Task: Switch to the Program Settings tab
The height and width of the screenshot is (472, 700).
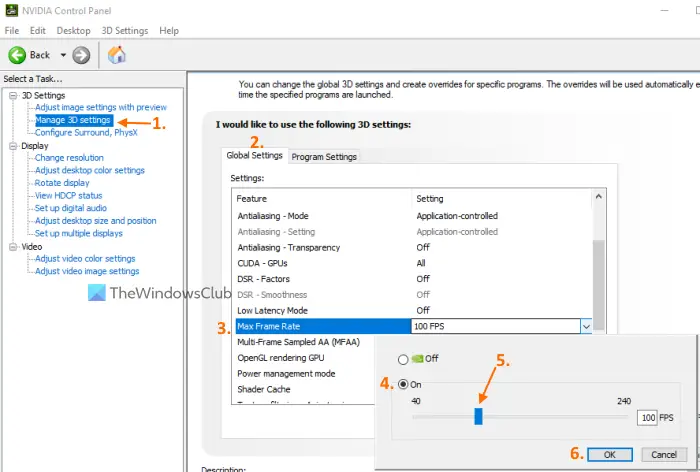Action: 324,157
